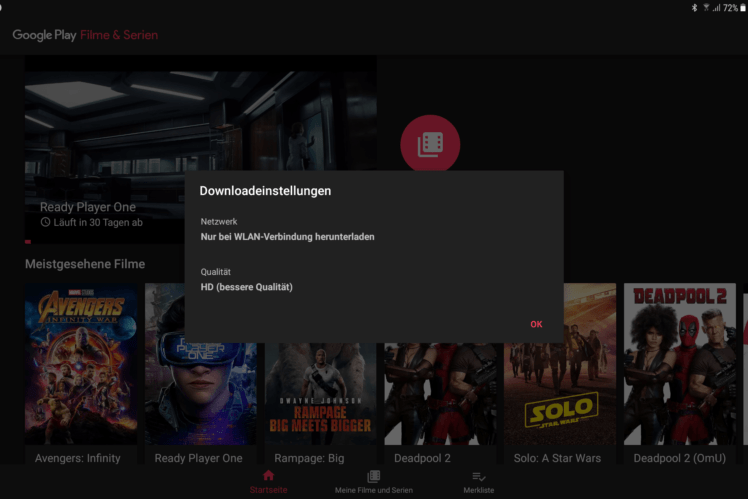Confirm the dialog with OK
Viewport: 748px width, 499px height.
(536, 324)
